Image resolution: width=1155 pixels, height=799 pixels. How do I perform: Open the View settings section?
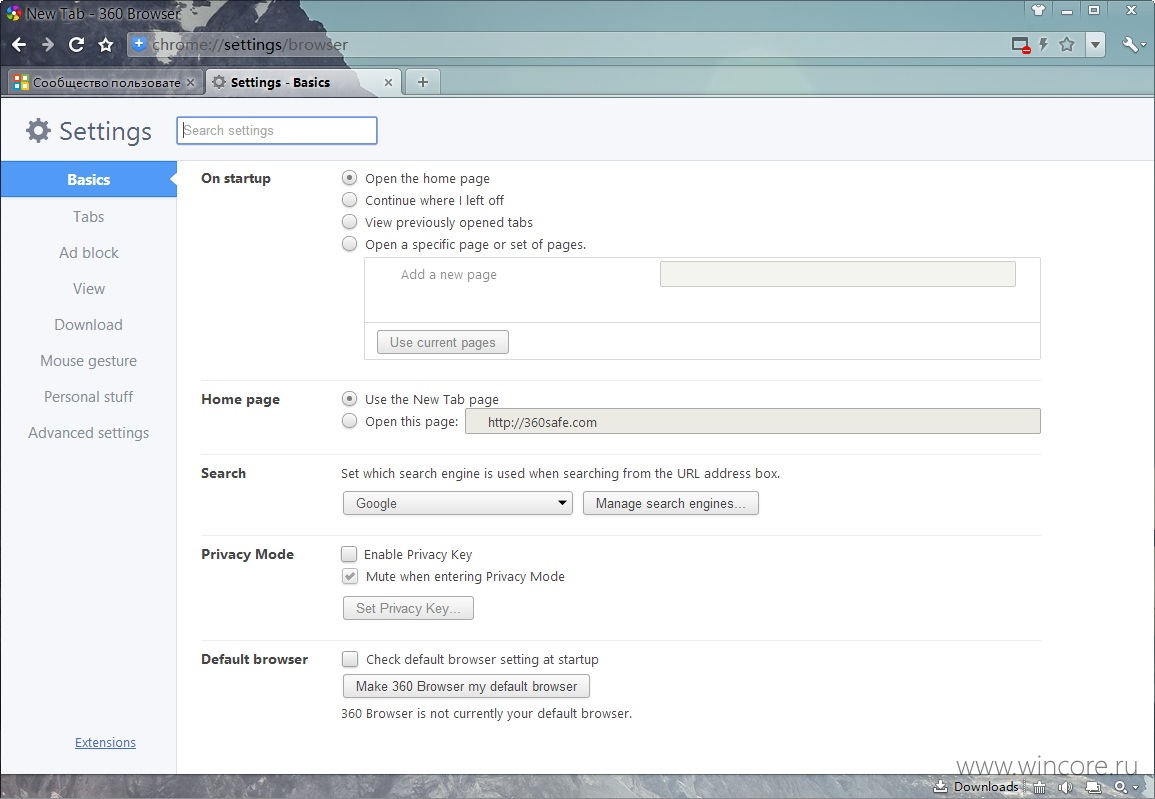[88, 289]
